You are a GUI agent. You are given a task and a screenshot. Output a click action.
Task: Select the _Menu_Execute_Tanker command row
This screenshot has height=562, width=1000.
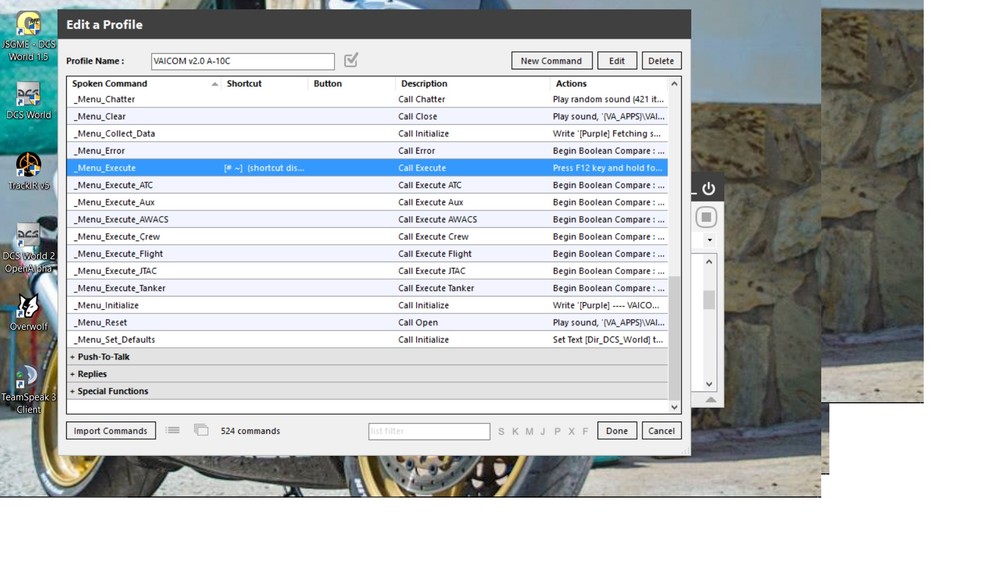coord(367,288)
